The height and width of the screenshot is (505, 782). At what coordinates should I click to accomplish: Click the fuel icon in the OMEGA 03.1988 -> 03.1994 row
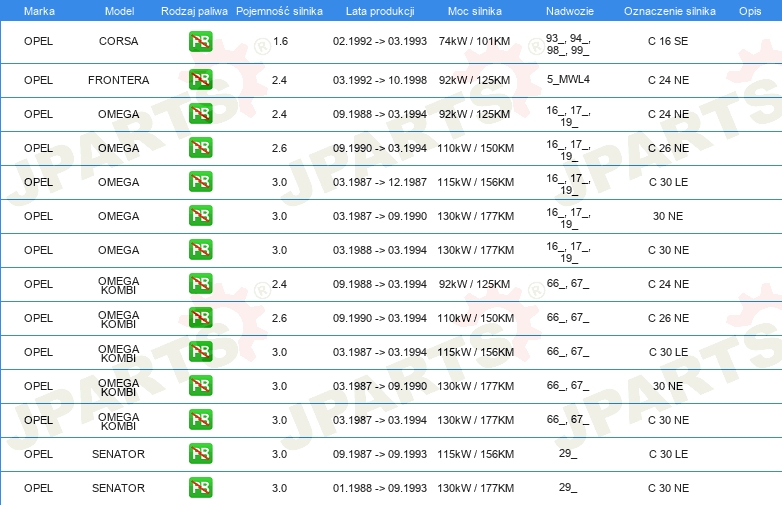click(x=200, y=249)
